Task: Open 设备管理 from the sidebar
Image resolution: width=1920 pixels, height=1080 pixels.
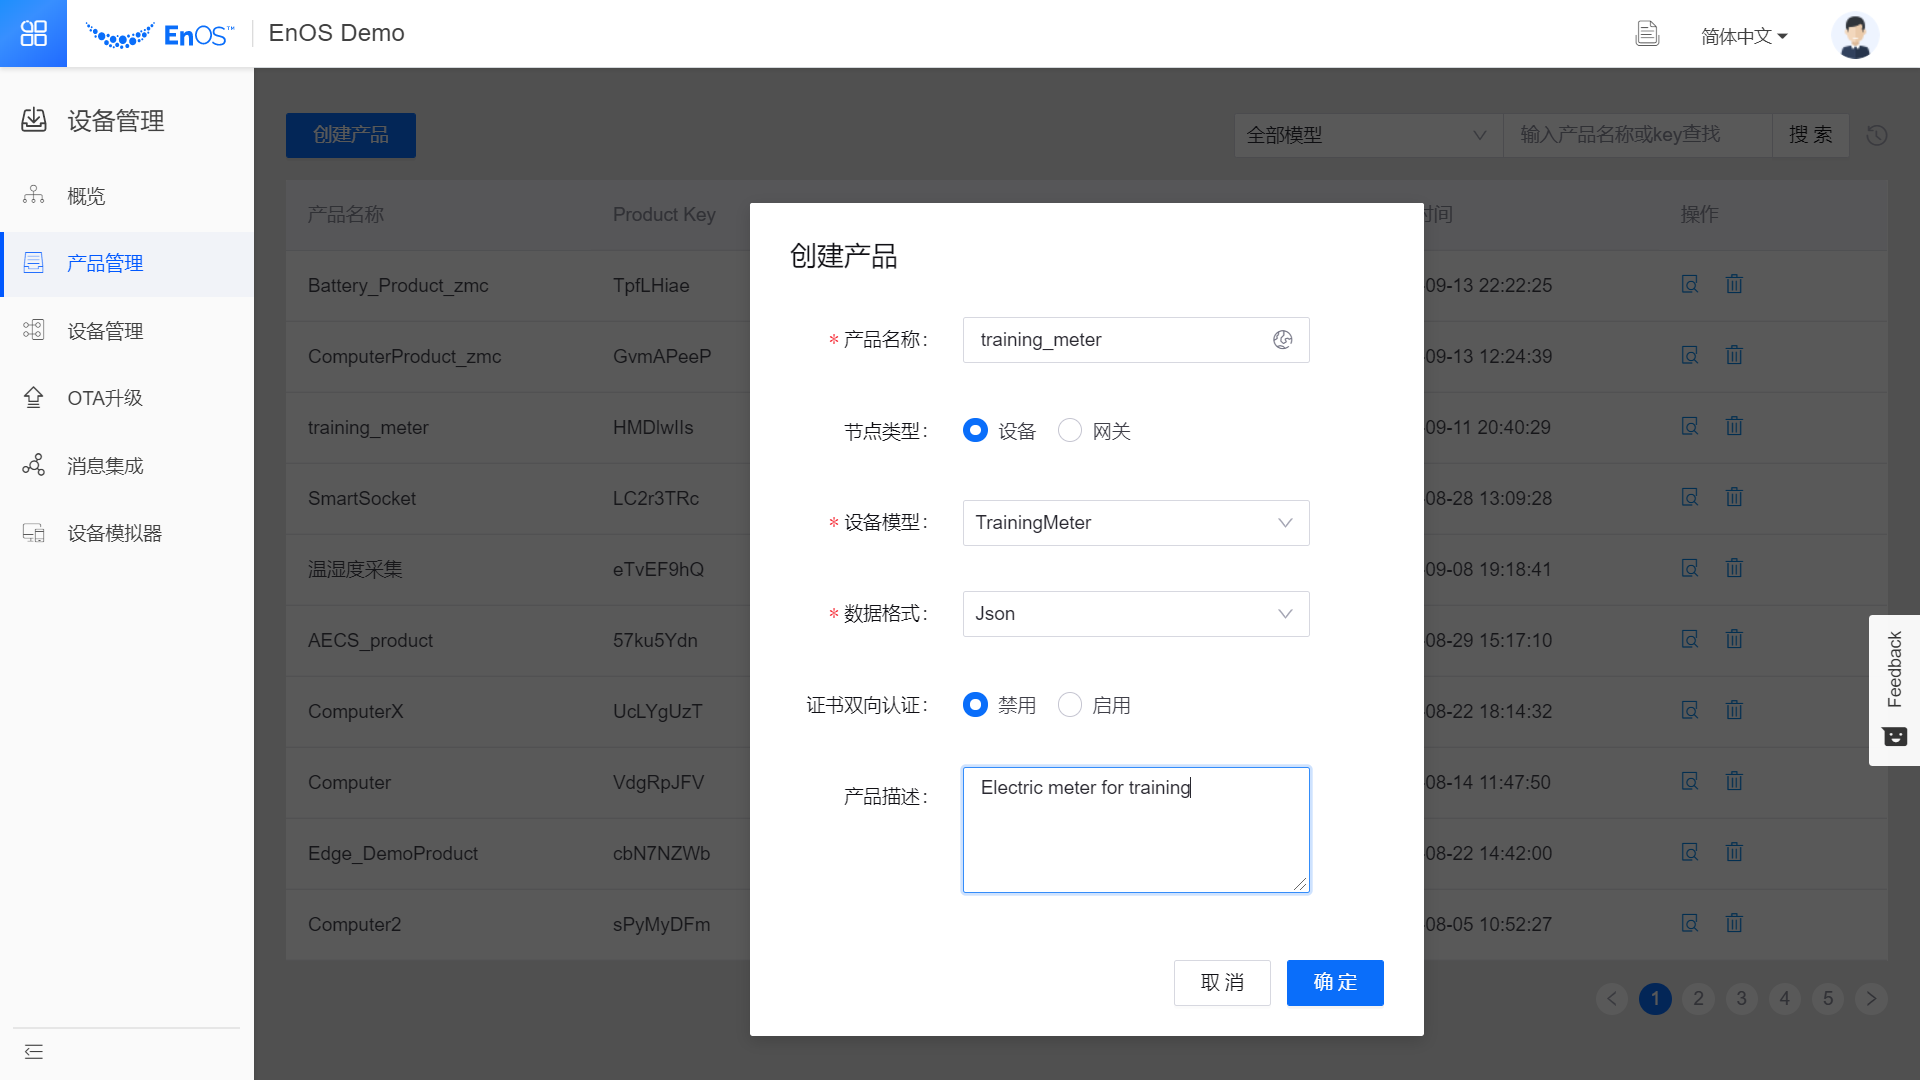Action: [x=104, y=330]
